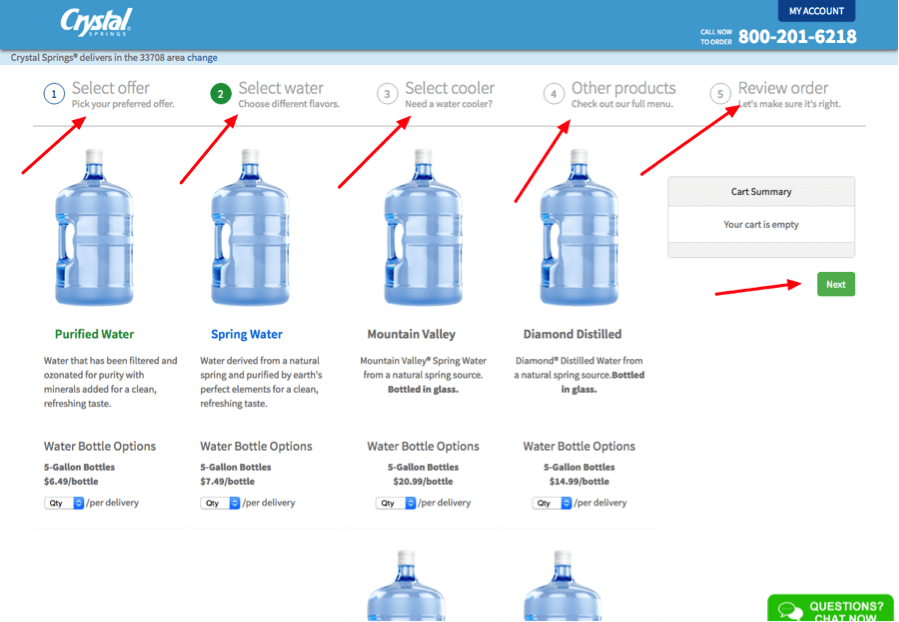Click '5-Gallon Bottles' under Diamond Distilled
The image size is (899, 622).
coord(579,467)
